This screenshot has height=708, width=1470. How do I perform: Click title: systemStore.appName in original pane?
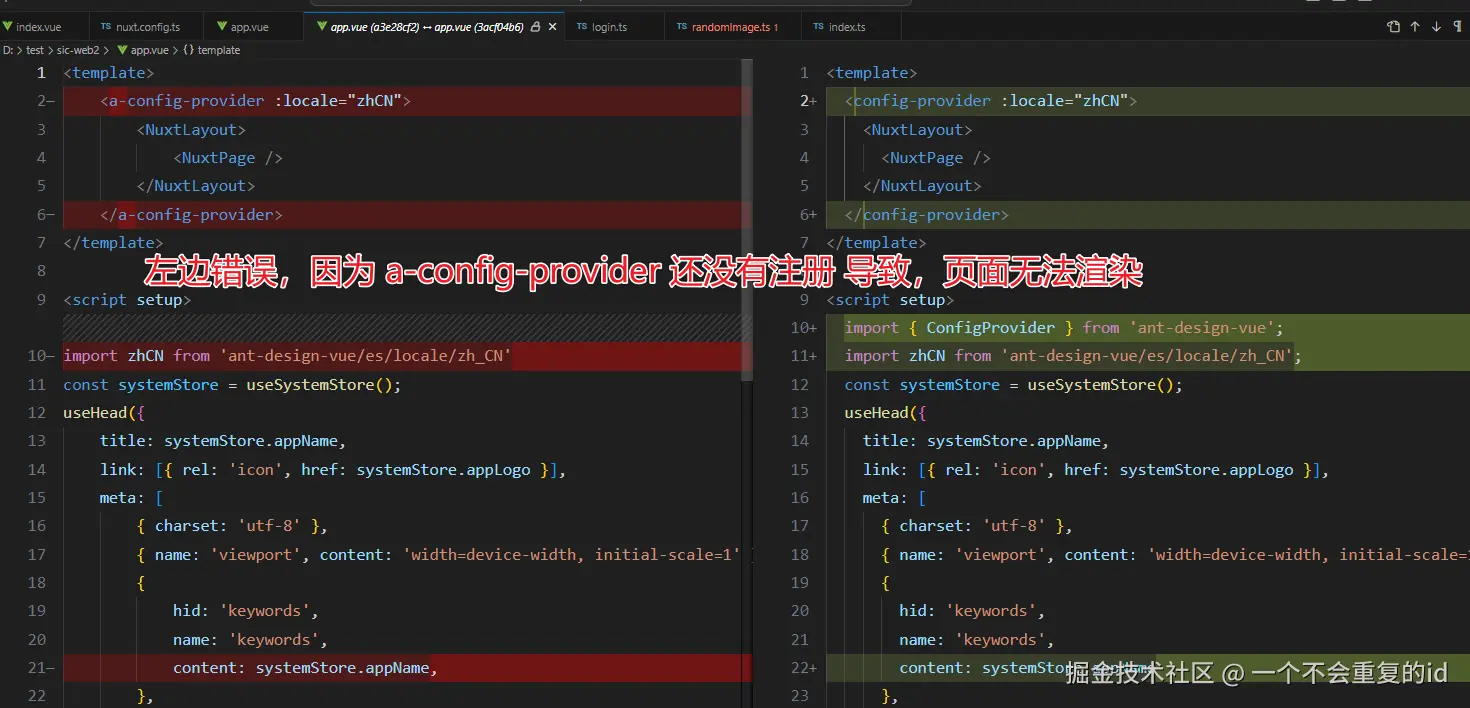[223, 440]
